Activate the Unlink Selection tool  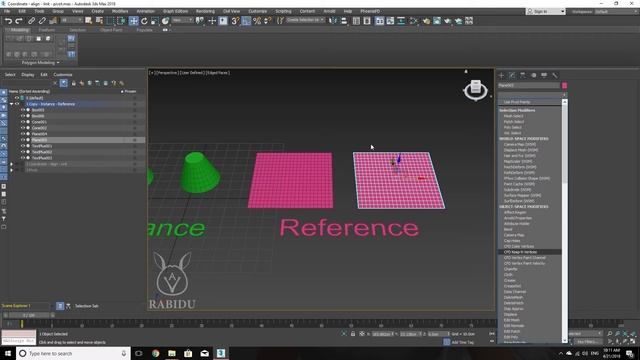click(42, 20)
